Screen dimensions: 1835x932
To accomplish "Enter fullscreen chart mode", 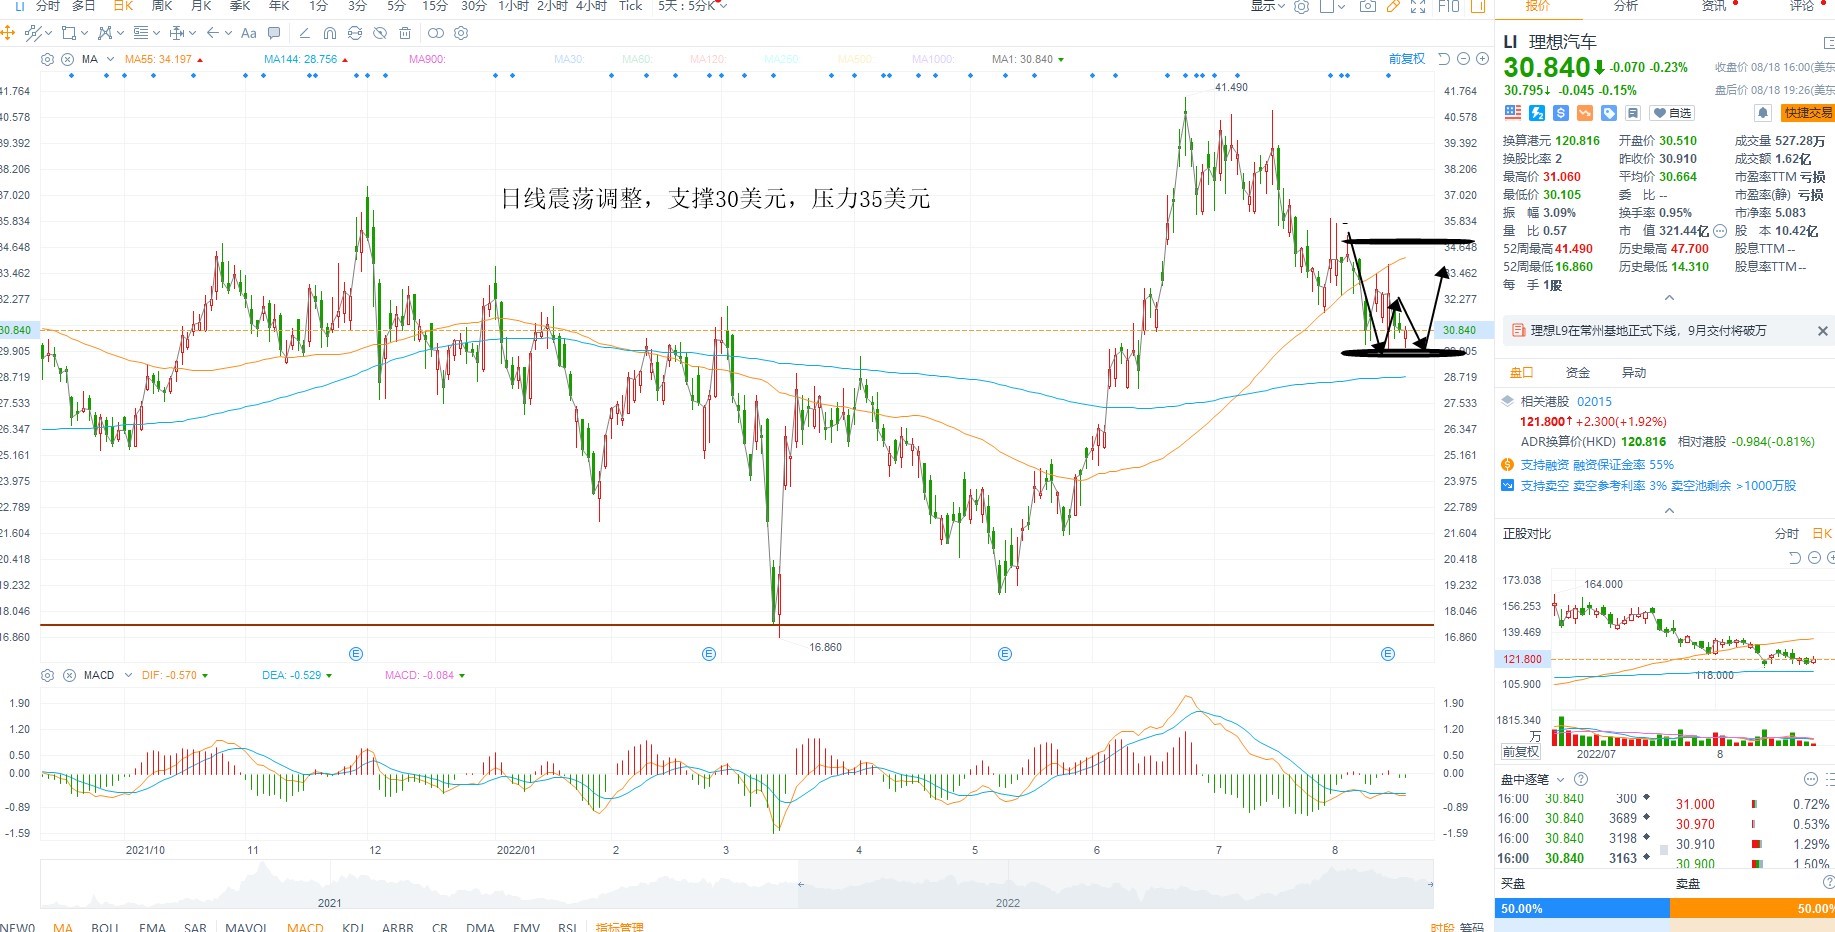I will click(1417, 6).
